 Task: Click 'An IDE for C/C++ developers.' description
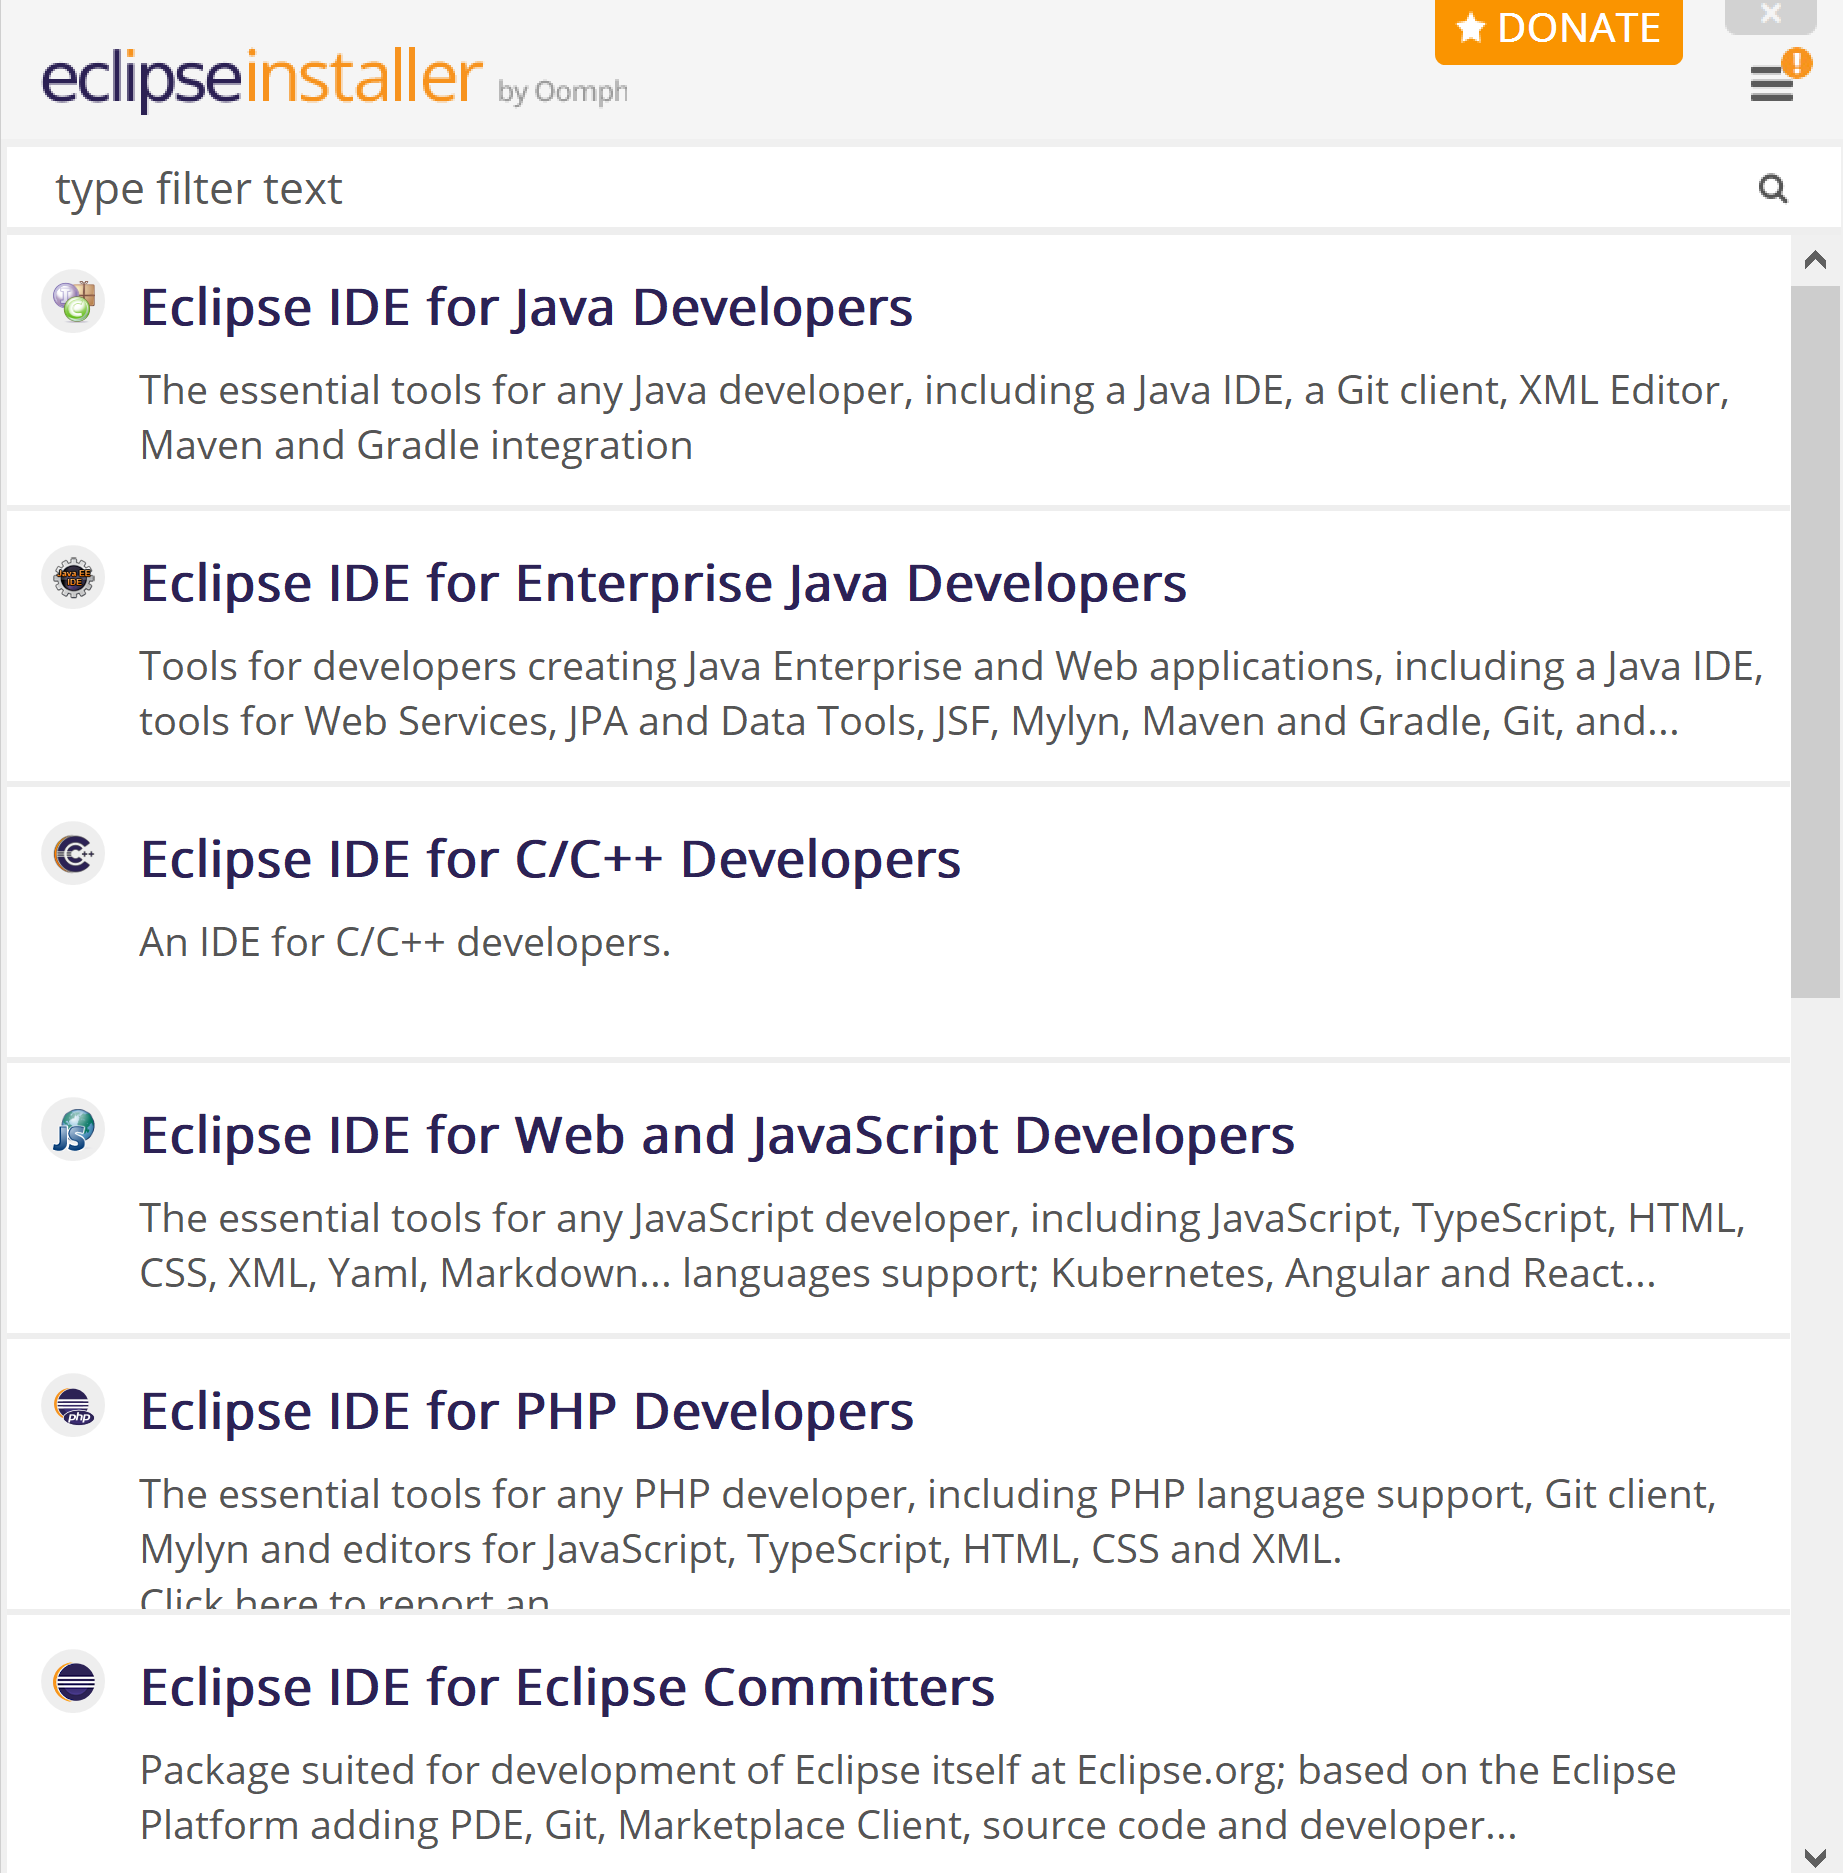coord(405,942)
